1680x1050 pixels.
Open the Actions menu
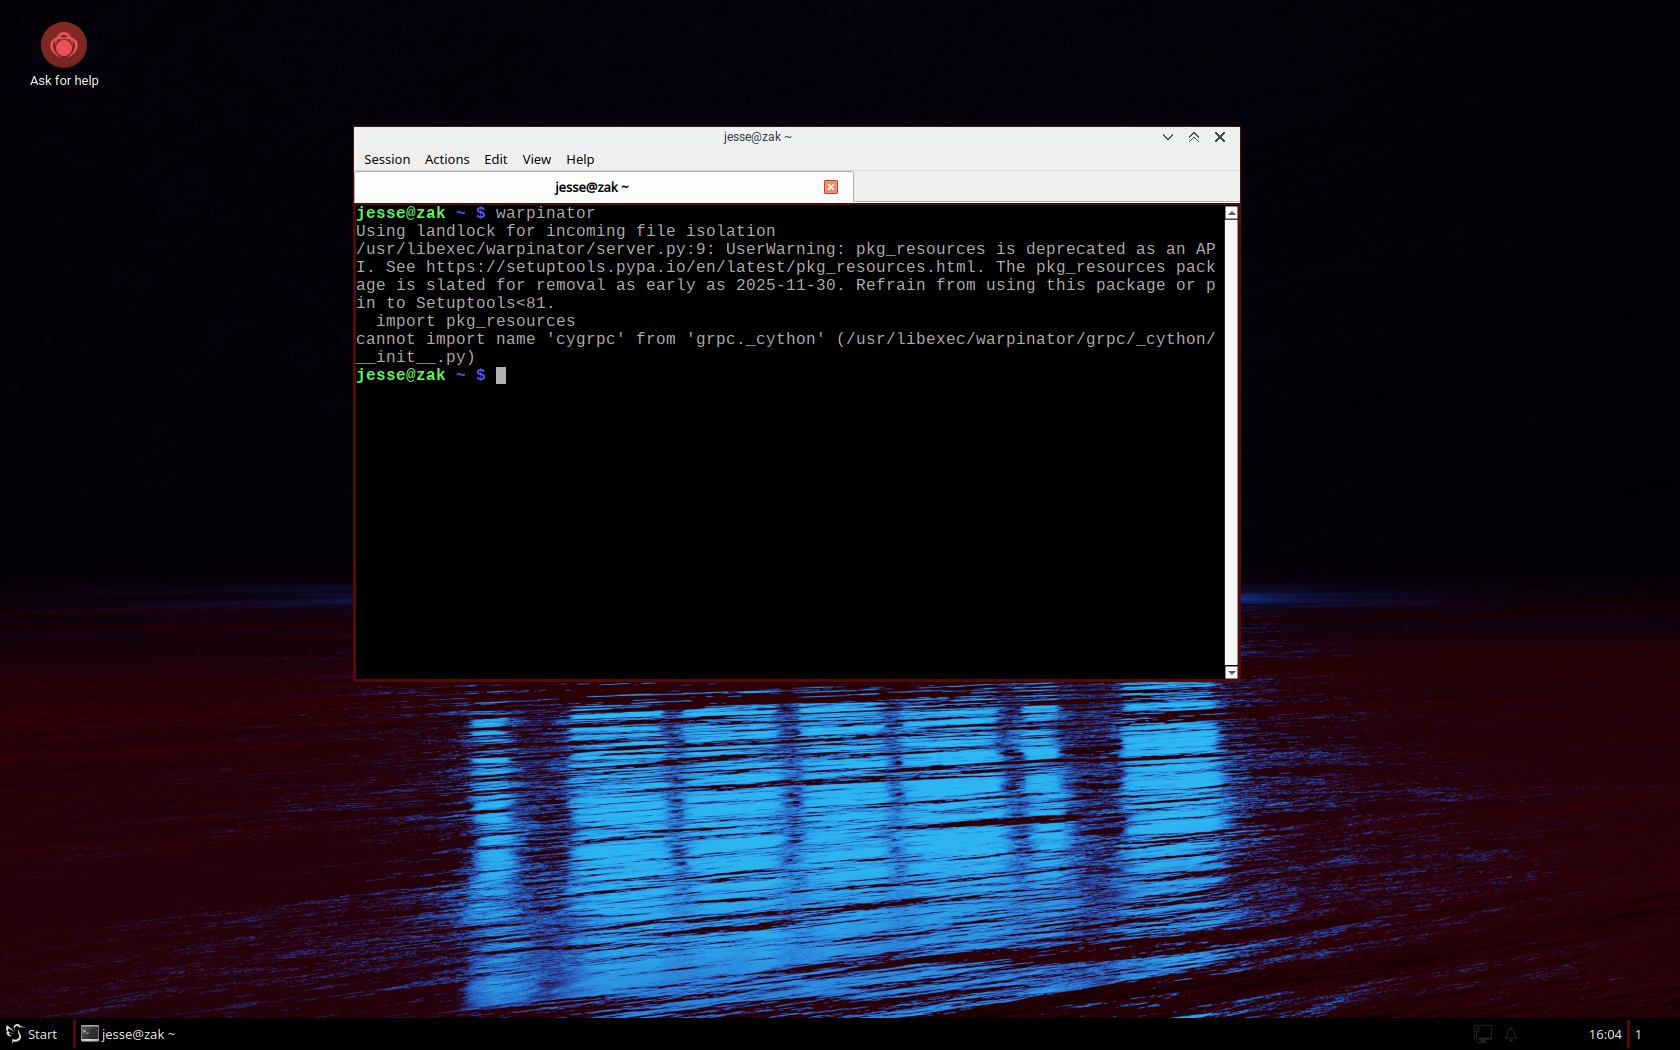447,159
